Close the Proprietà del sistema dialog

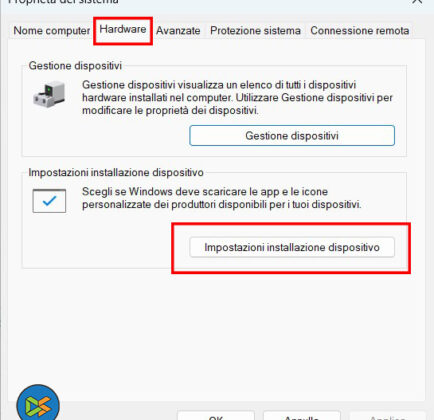click(x=417, y=2)
